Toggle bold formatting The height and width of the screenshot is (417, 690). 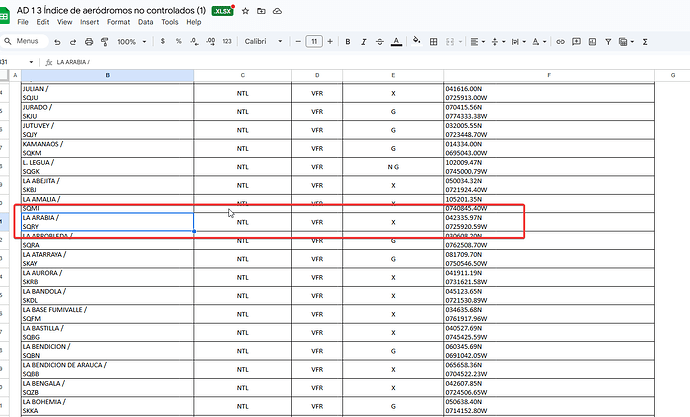click(348, 42)
